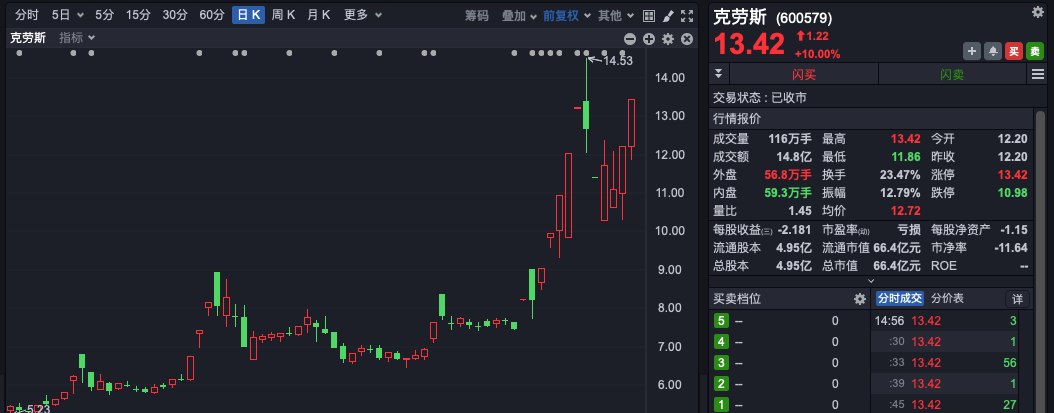Screen dimensions: 1054x413
Task: Click sell level 5 green badge
Action: [x=721, y=321]
